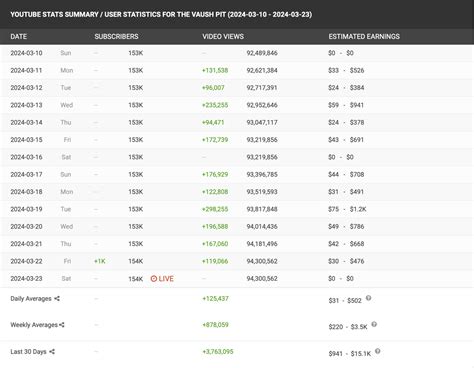Click the SUBSCRIBERS column header
The width and height of the screenshot is (474, 368).
pyautogui.click(x=116, y=36)
